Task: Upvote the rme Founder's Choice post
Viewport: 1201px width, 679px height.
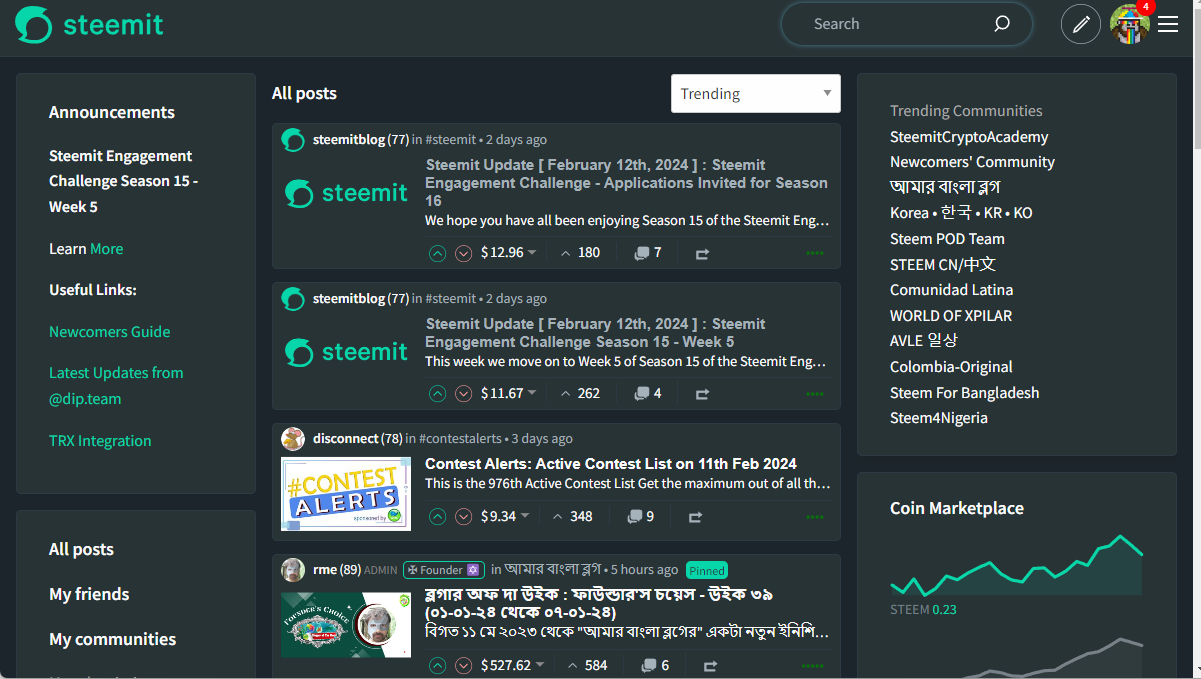Action: point(437,666)
